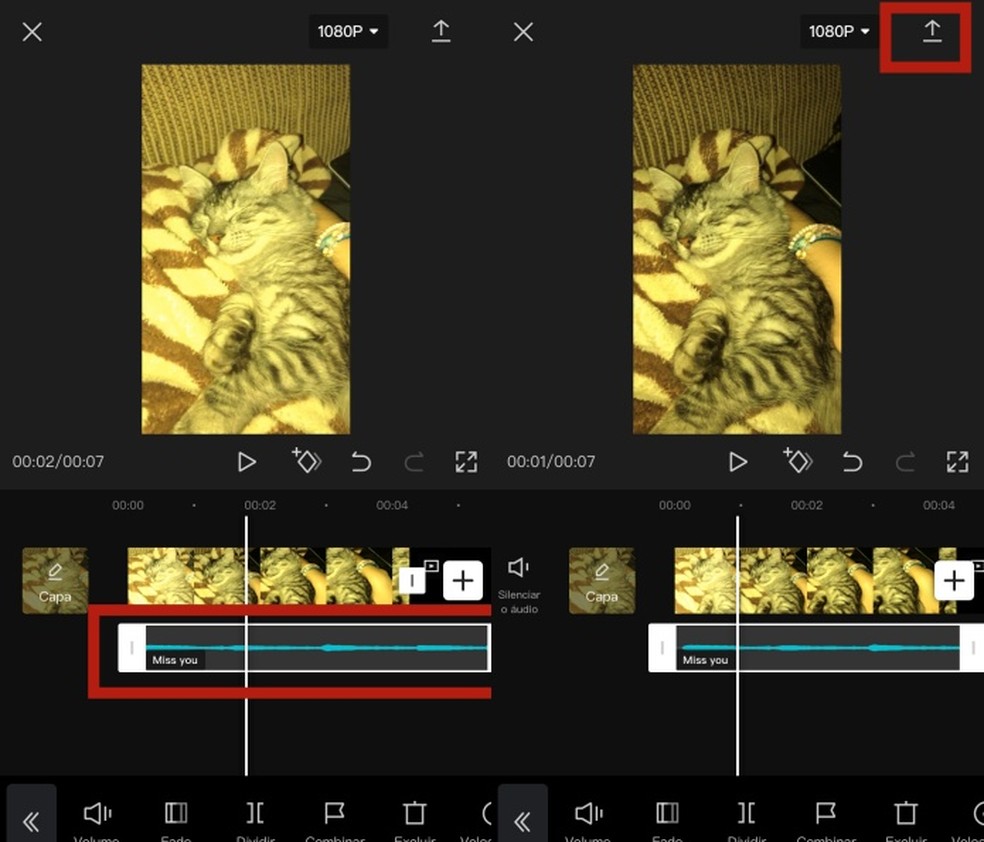Select the Miss you audio clip in right screenshot
984x842 pixels.
pyautogui.click(x=818, y=647)
